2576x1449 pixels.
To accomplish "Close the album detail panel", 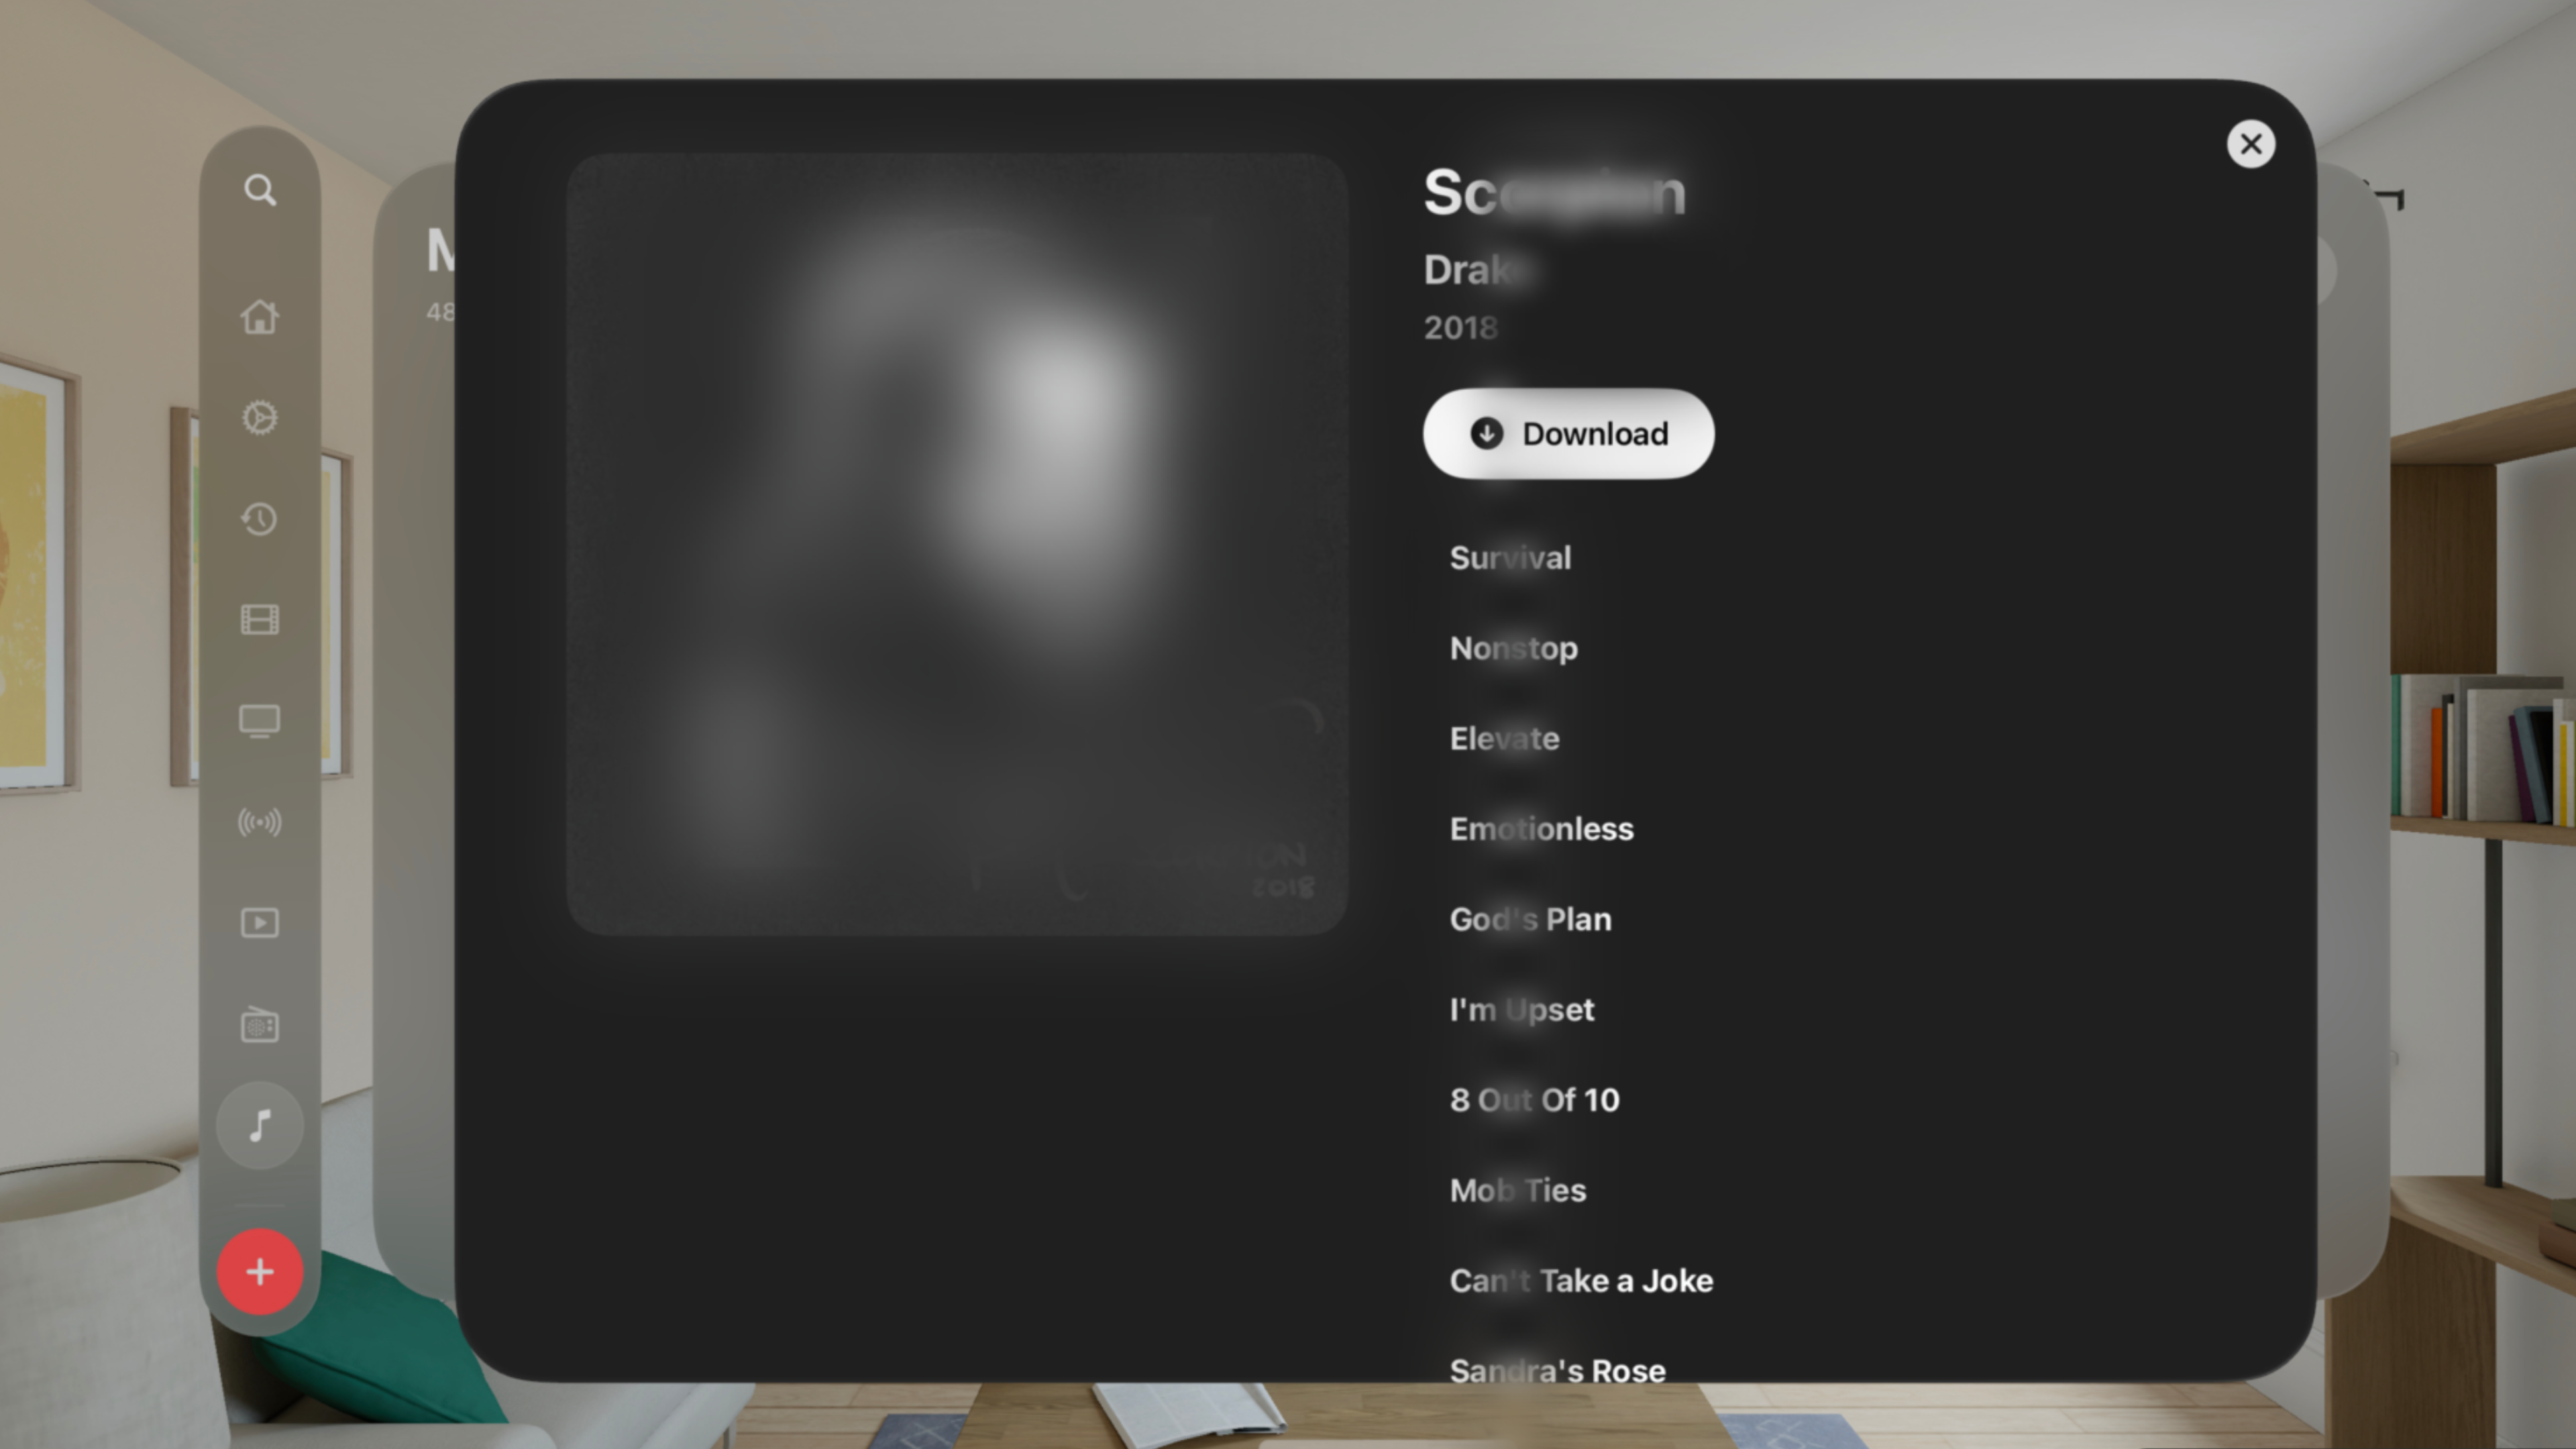I will (x=2251, y=144).
